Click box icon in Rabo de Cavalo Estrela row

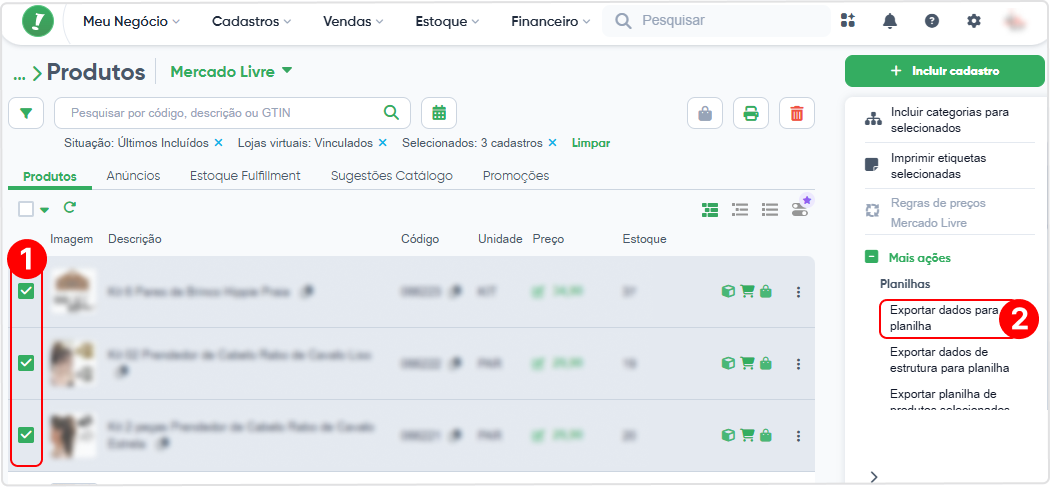click(x=728, y=436)
